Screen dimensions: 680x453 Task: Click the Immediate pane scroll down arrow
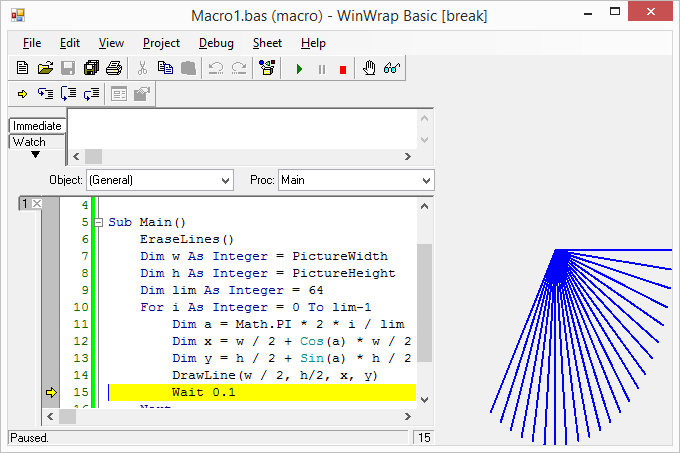click(425, 140)
